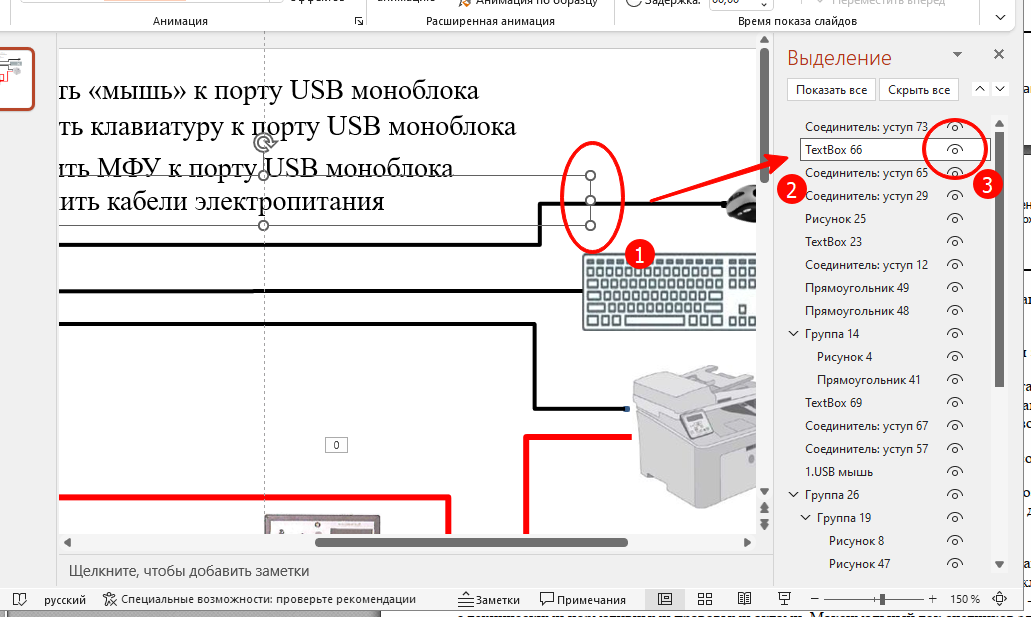This screenshot has height=617, width=1031.
Task: Click the selection pane vertical scrollbar thumb
Action: click(x=999, y=259)
